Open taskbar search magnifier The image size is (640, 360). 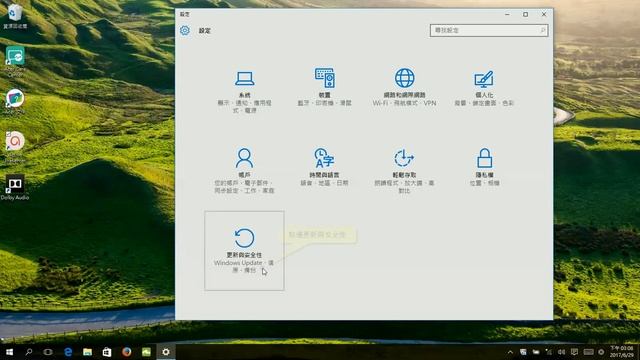click(29, 352)
